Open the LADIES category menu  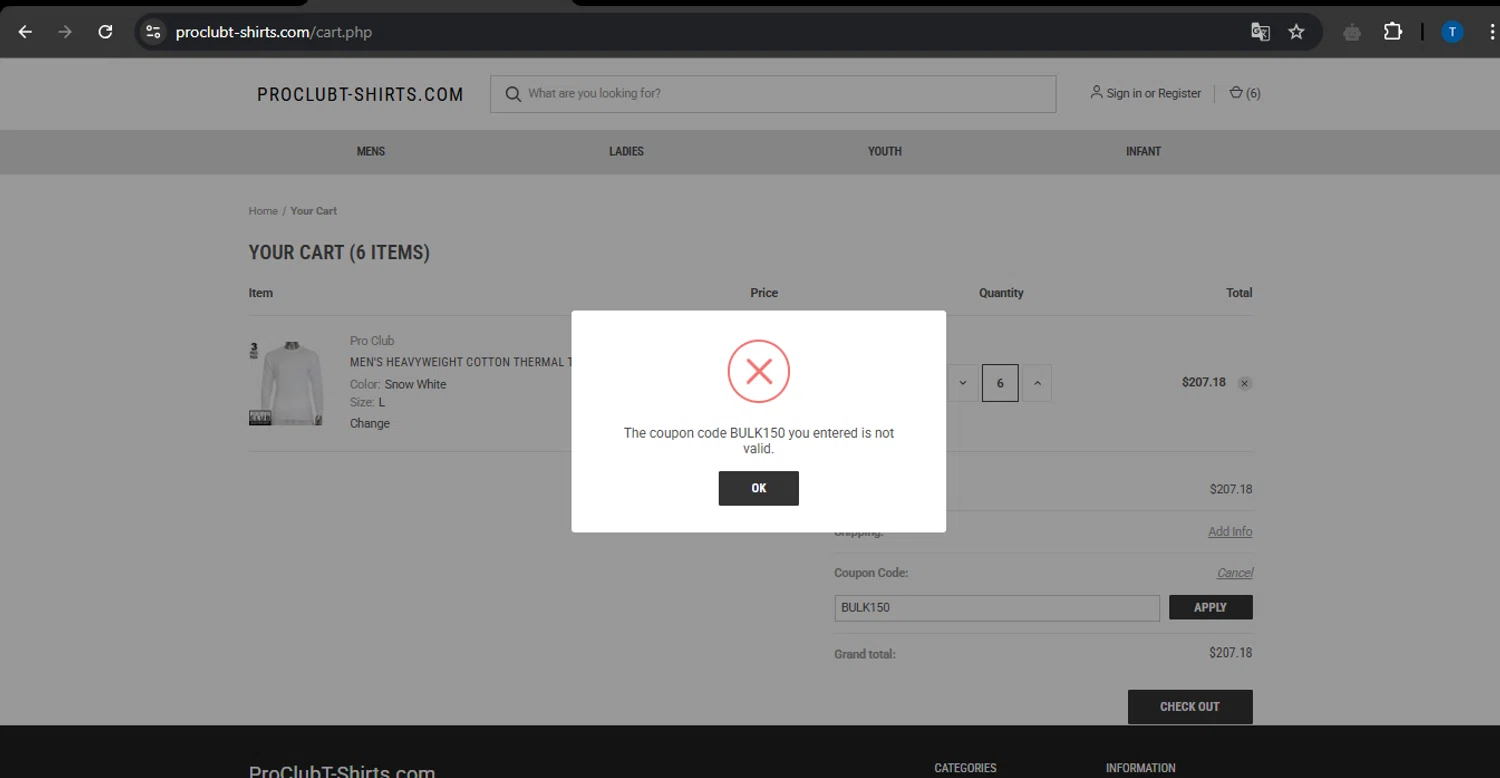point(627,152)
